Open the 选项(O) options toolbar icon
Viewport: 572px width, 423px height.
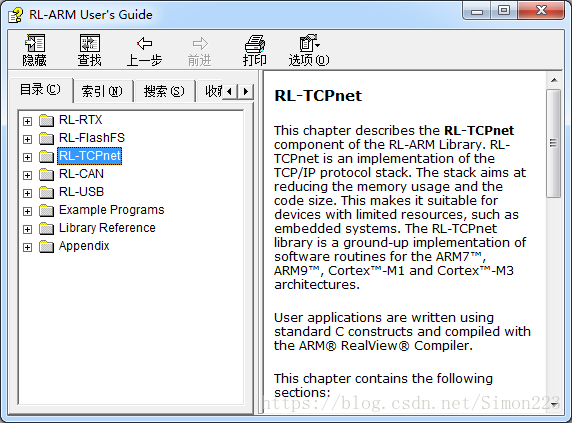(x=309, y=43)
